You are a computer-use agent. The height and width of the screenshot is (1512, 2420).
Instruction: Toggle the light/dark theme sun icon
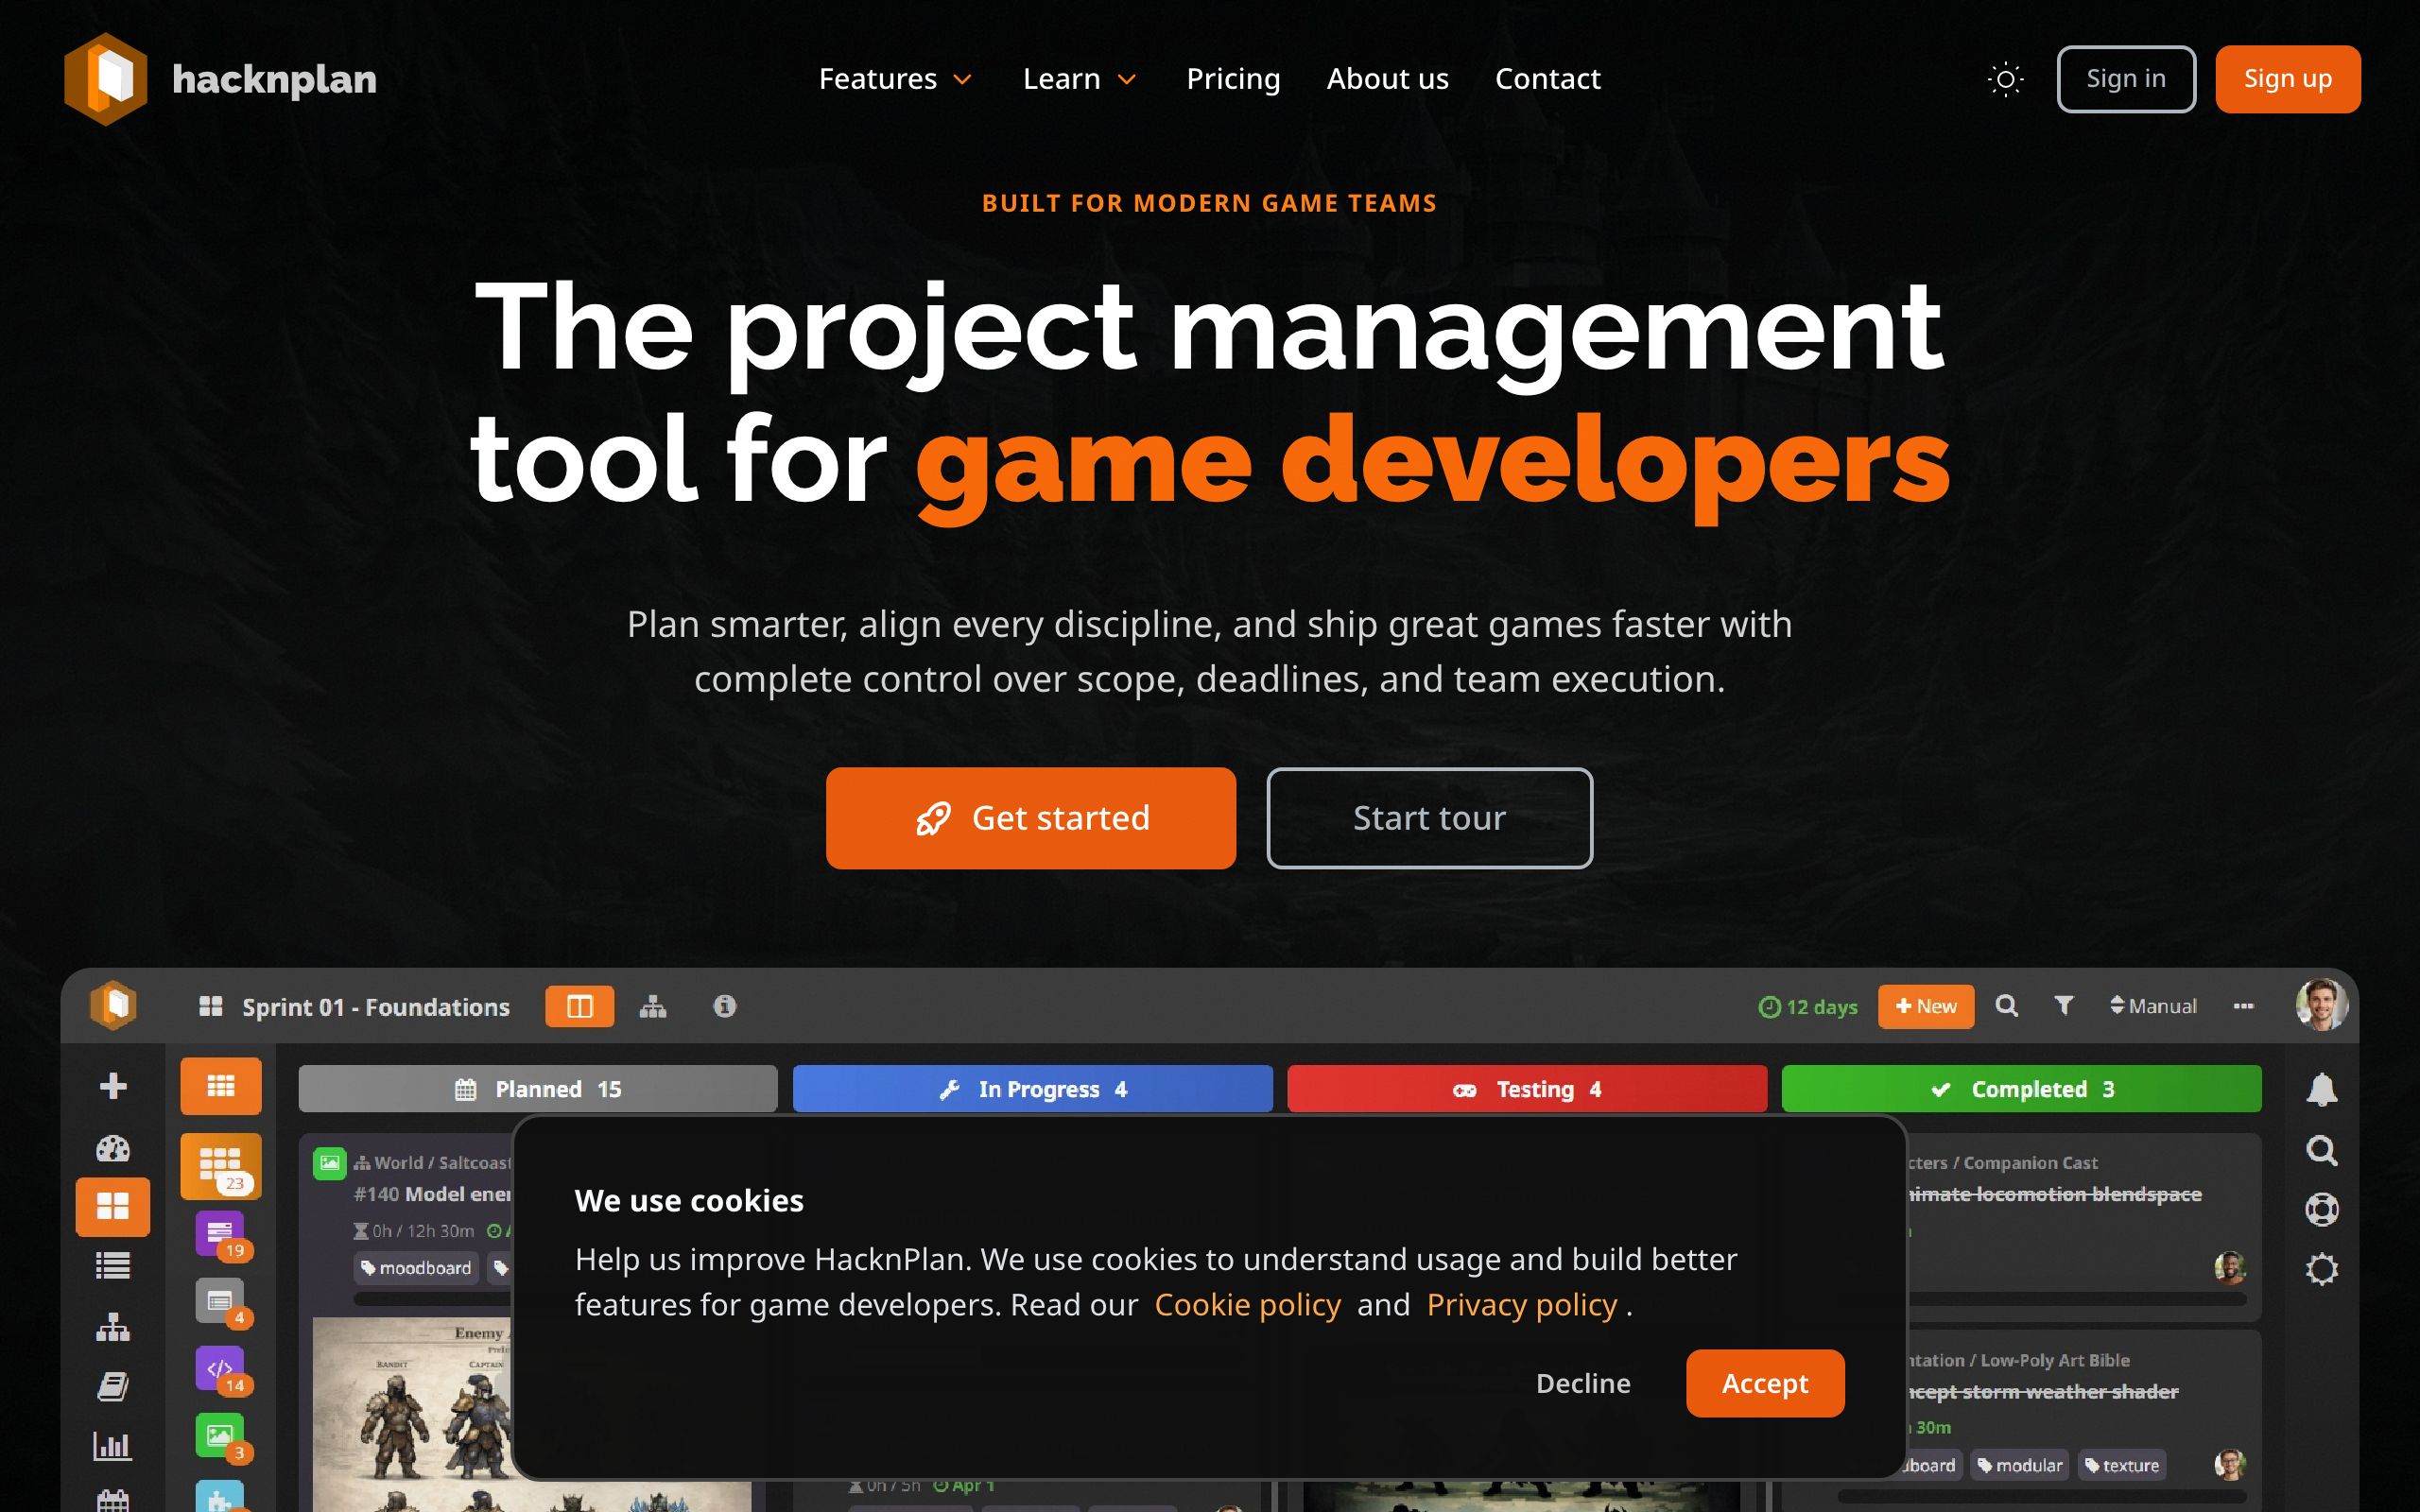[2005, 79]
